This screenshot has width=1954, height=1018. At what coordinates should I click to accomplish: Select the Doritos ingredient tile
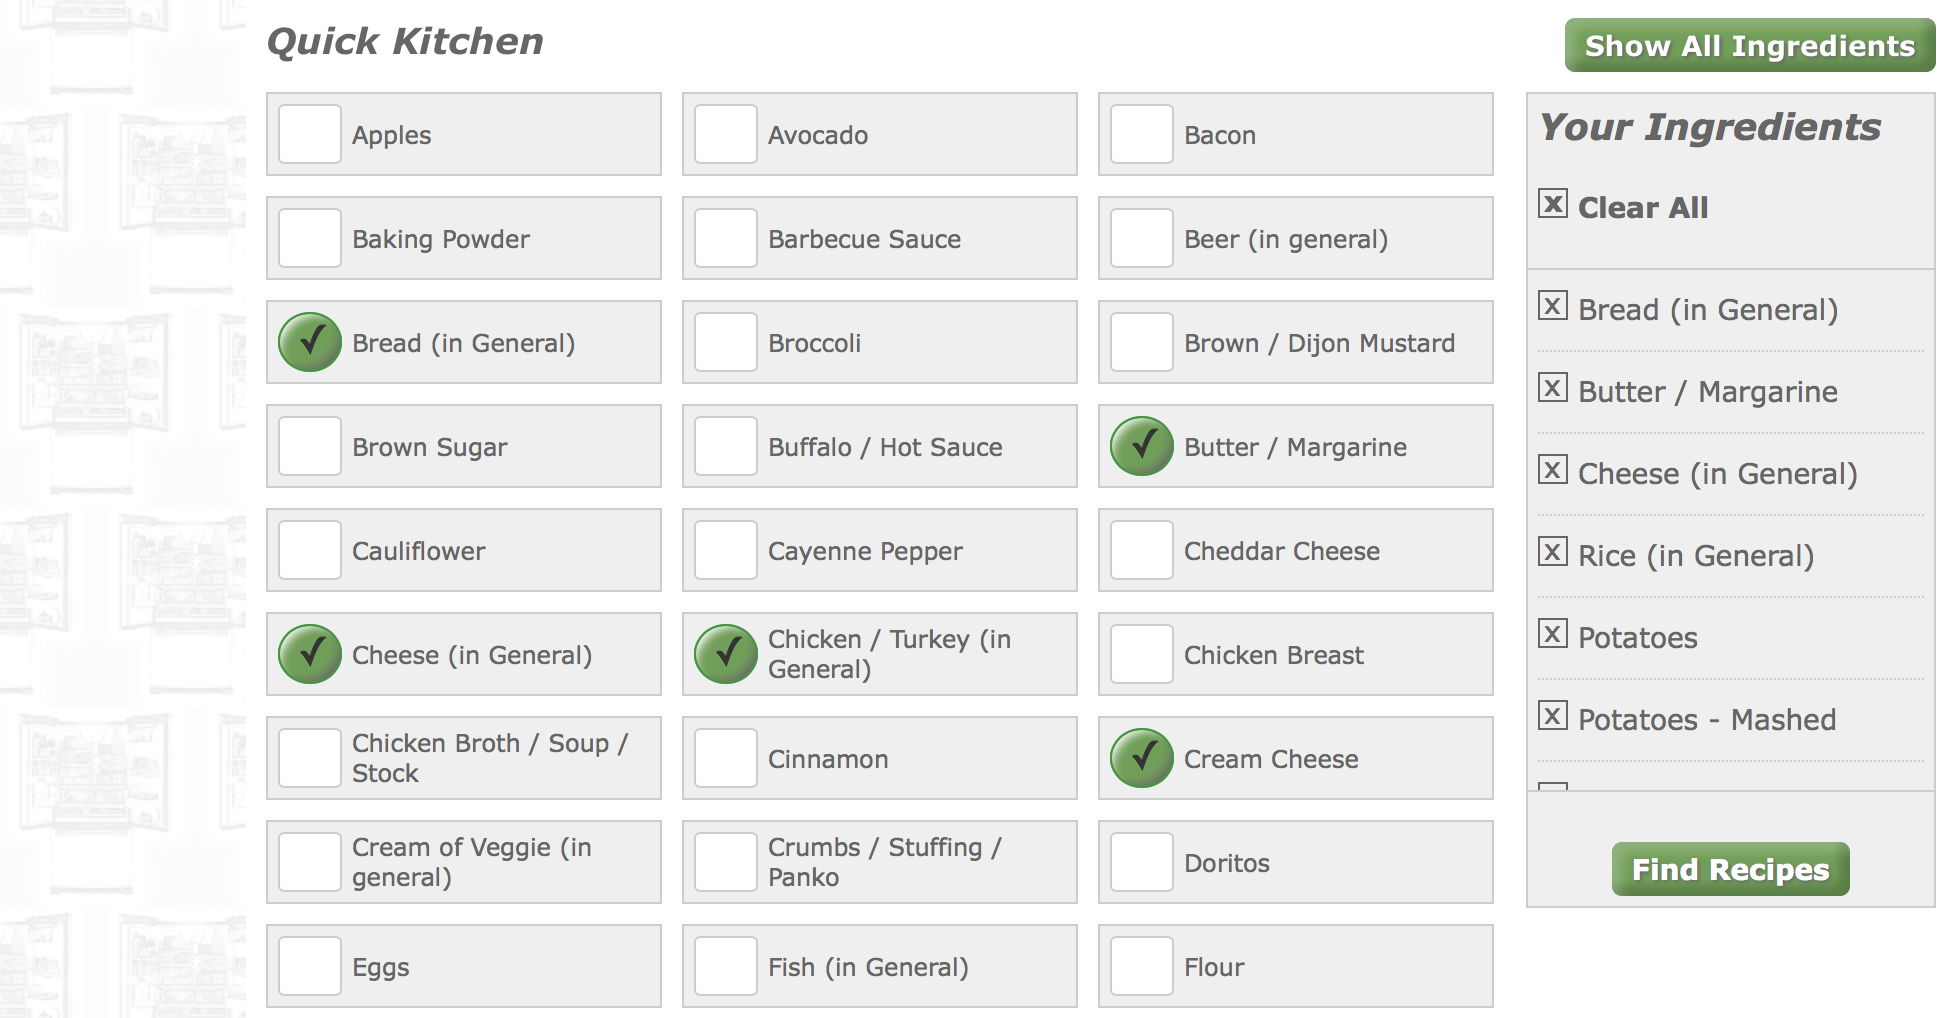pyautogui.click(x=1141, y=862)
